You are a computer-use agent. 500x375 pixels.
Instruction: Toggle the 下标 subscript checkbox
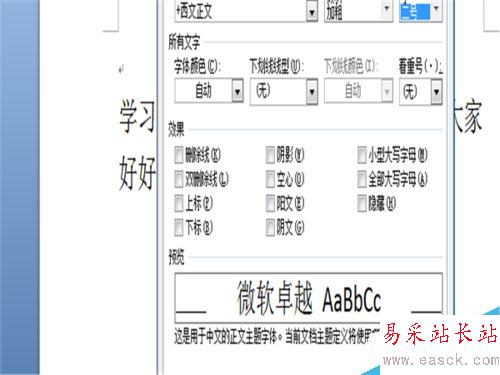click(x=179, y=228)
